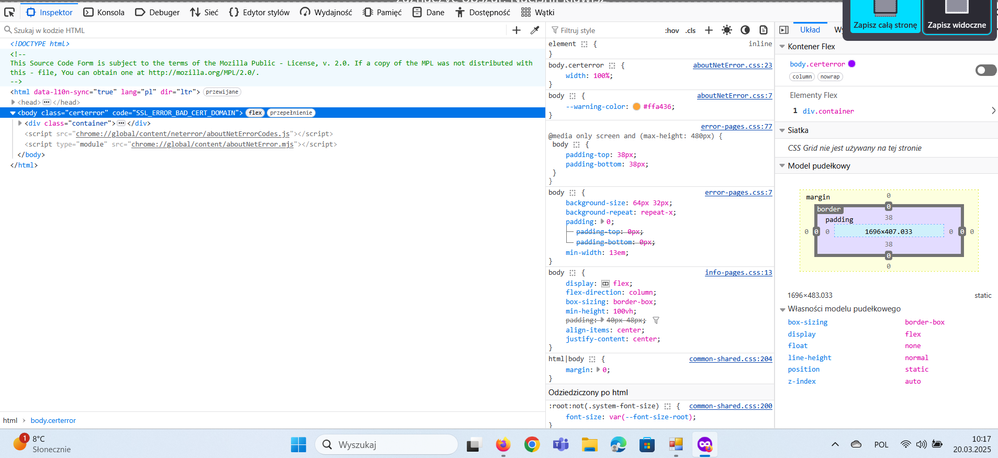Click the przepełnienie badge on body

tap(291, 113)
